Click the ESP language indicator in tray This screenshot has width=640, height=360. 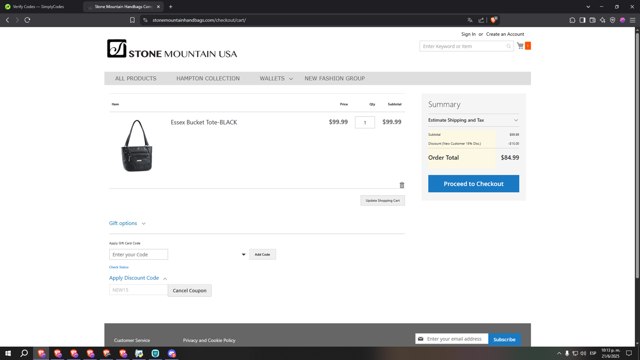(593, 353)
